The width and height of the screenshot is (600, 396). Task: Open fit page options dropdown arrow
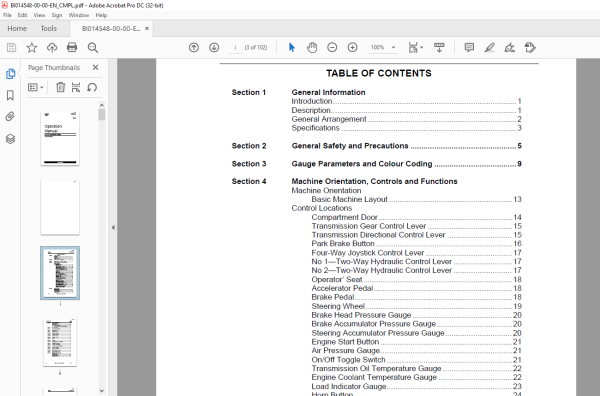[422, 47]
